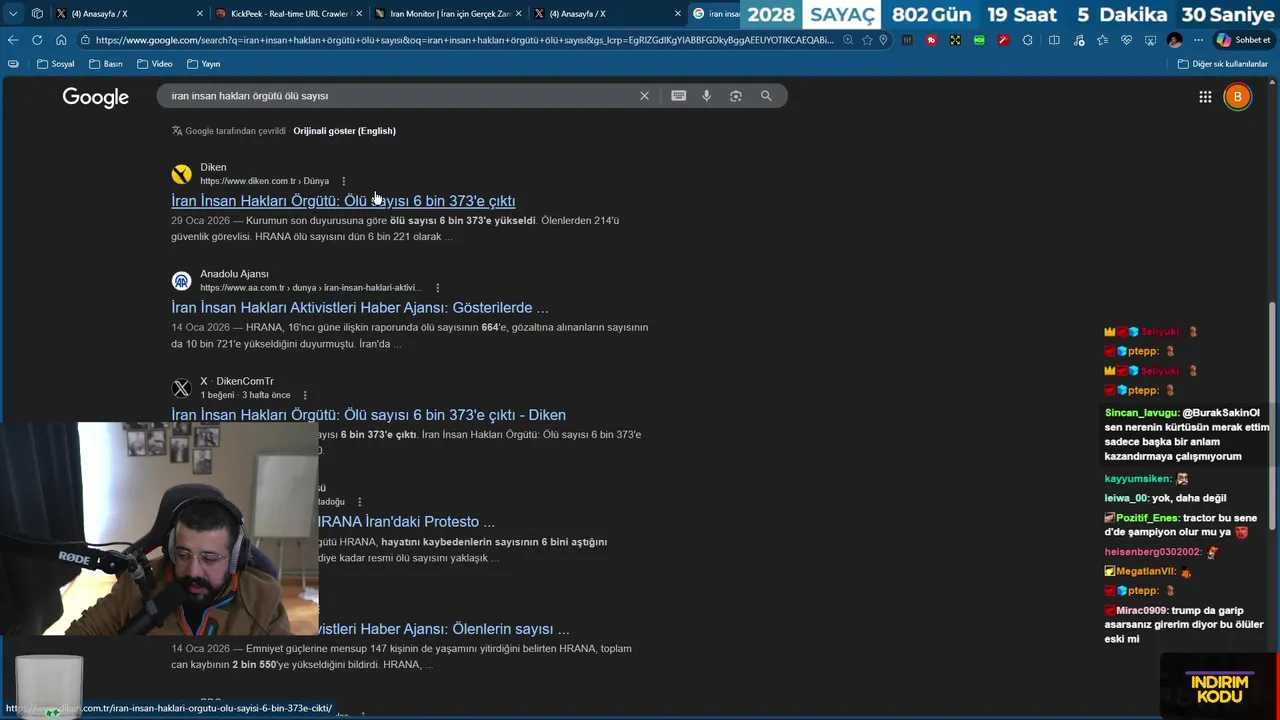Open the Copilot Sohbet et button

1243,40
